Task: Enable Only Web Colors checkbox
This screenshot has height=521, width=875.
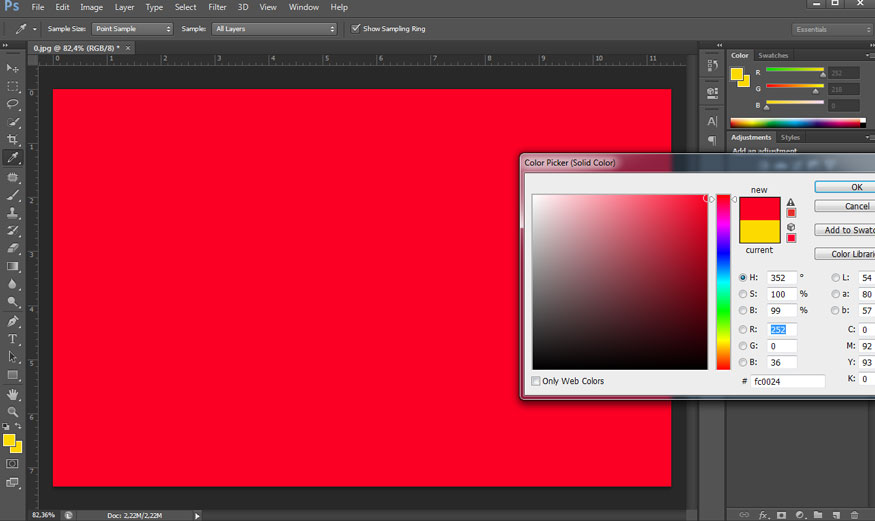Action: click(537, 381)
